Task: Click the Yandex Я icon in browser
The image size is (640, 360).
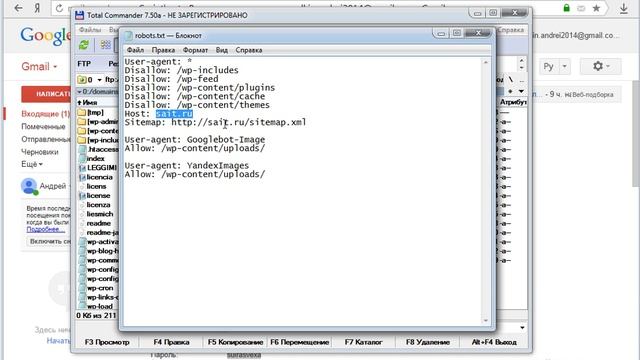Action: point(37,8)
